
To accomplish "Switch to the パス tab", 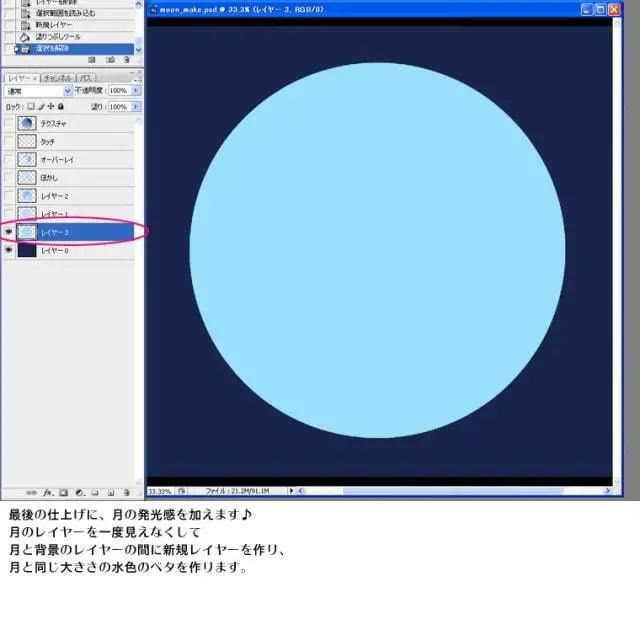I will pos(86,77).
